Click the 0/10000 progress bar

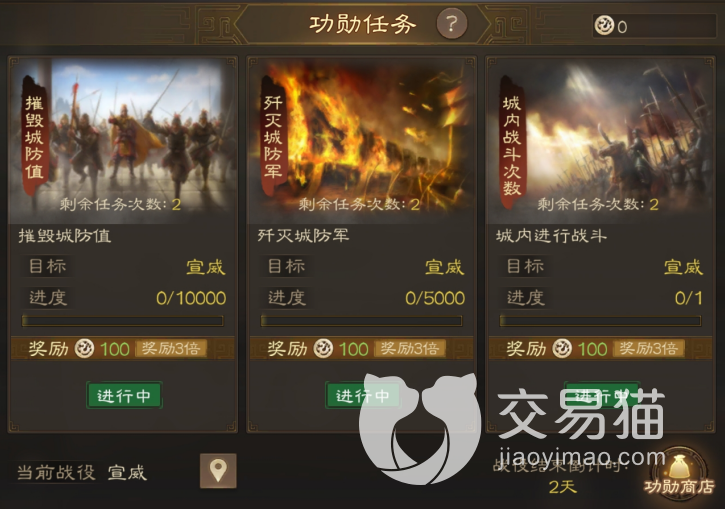(x=123, y=321)
